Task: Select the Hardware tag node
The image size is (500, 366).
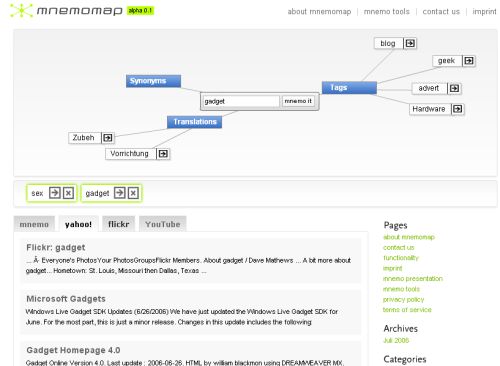Action: [429, 109]
